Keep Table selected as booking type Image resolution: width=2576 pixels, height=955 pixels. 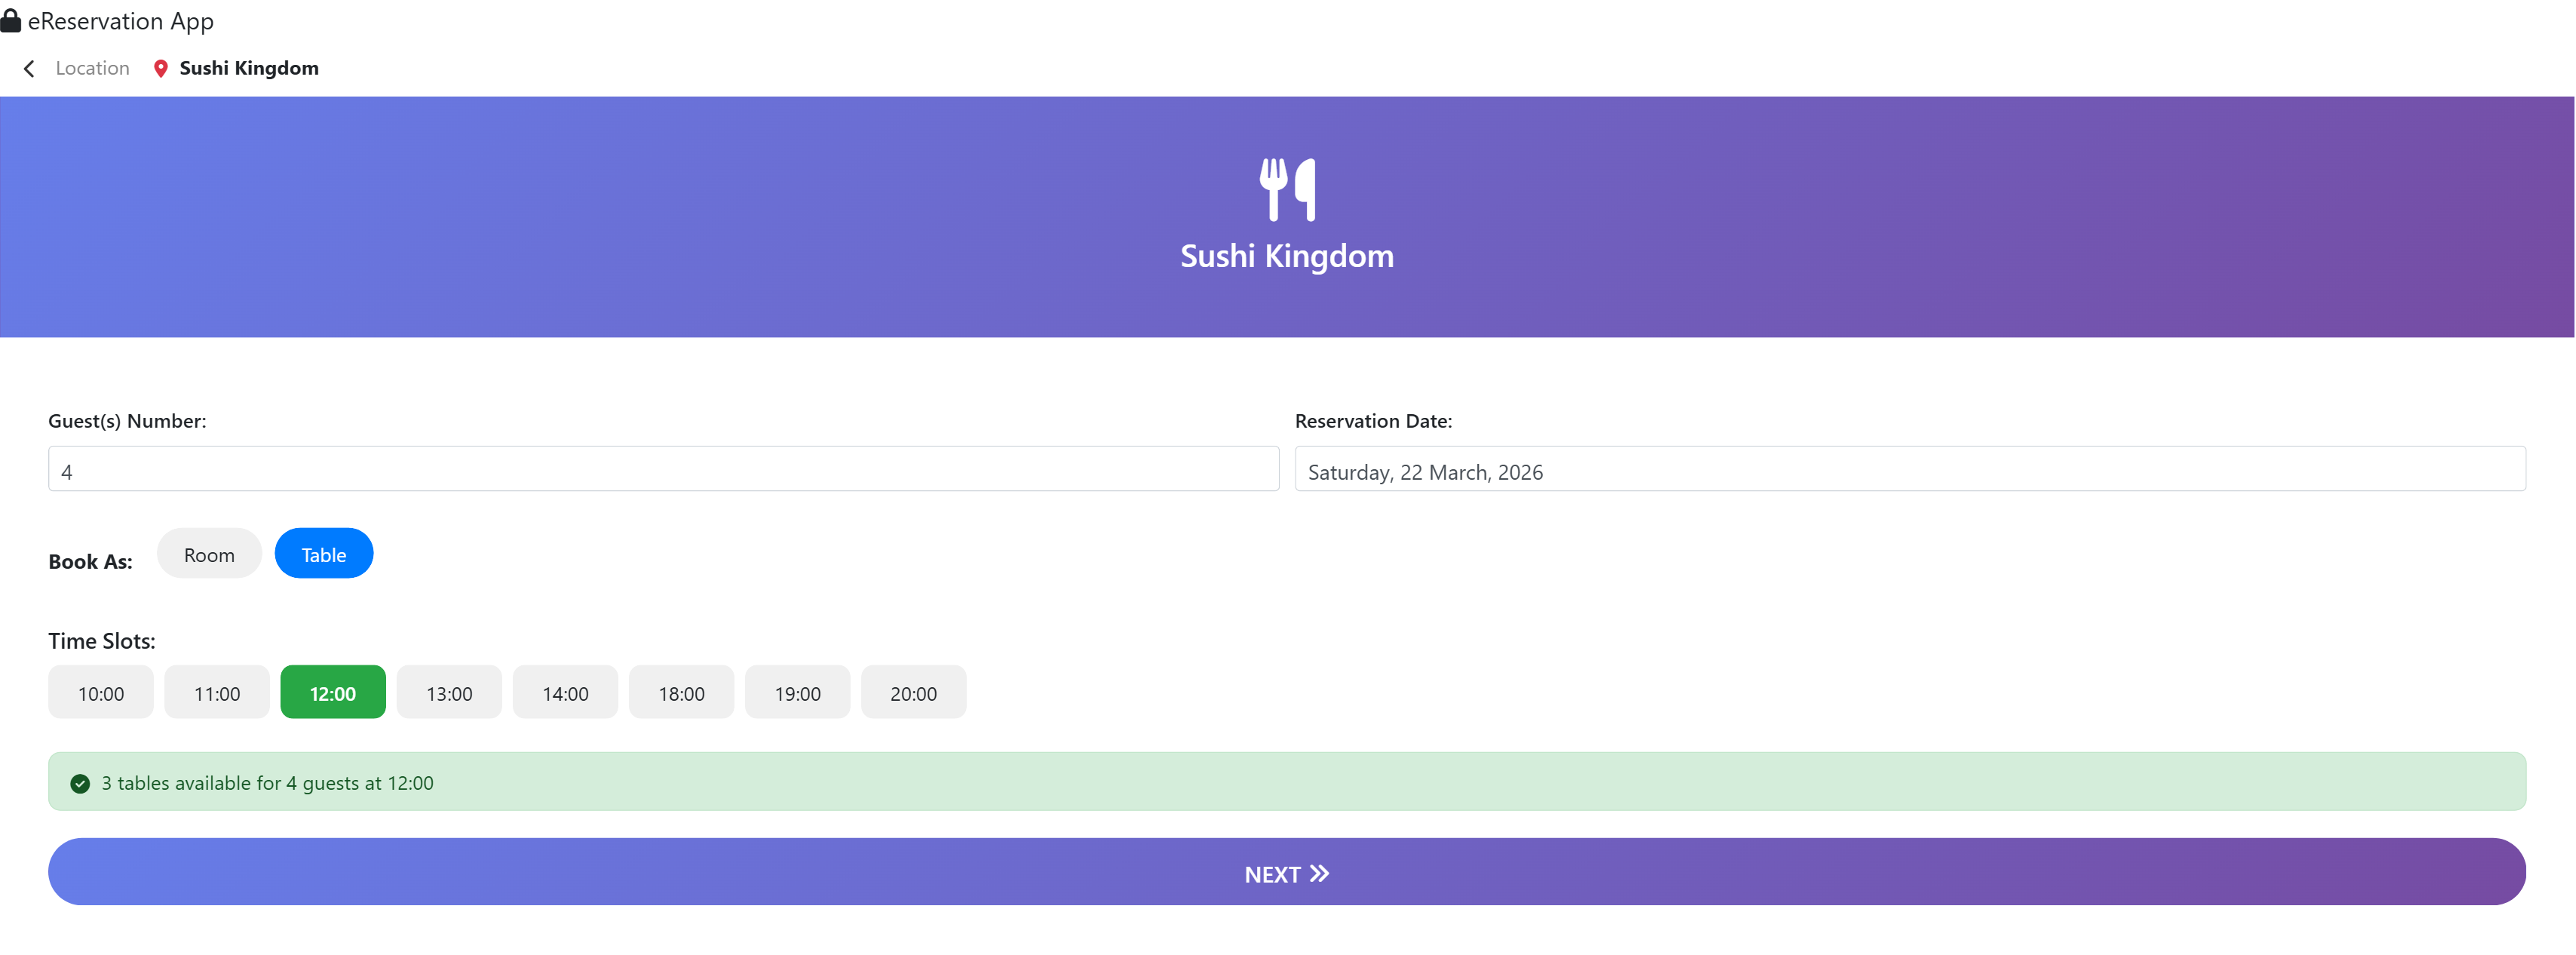(x=323, y=553)
